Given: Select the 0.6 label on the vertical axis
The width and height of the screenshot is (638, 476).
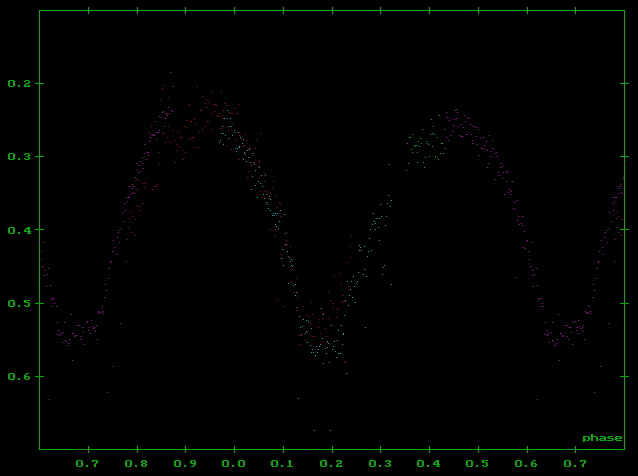Looking at the screenshot, I should click(x=18, y=377).
